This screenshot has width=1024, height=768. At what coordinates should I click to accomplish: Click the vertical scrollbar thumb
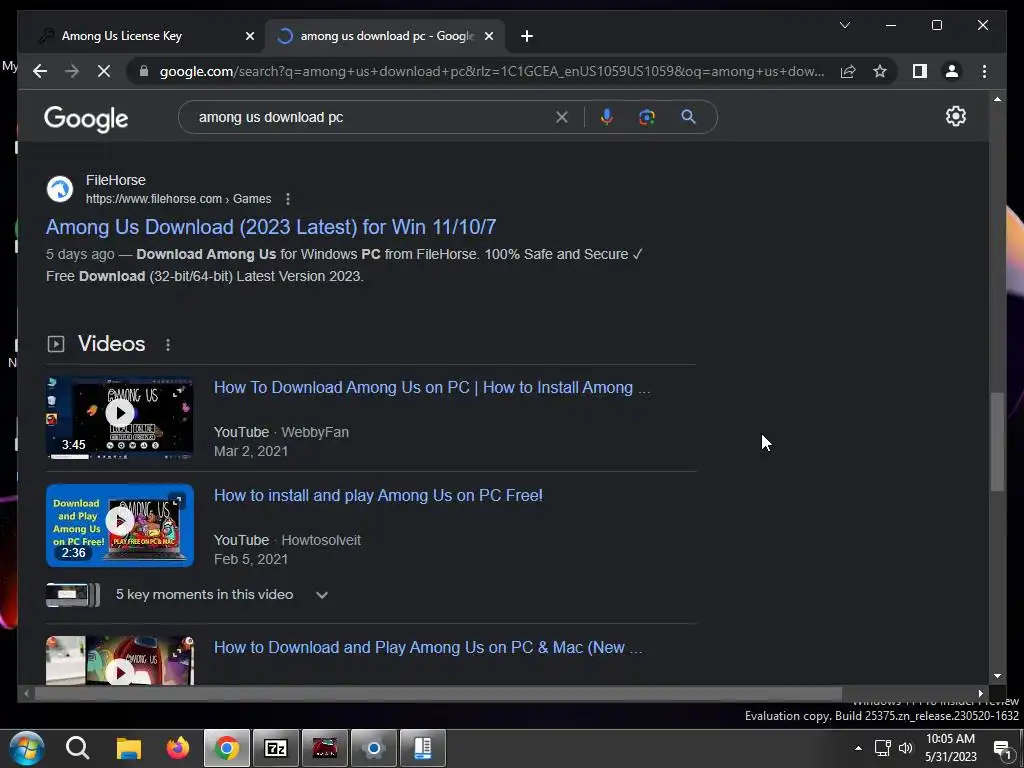997,441
